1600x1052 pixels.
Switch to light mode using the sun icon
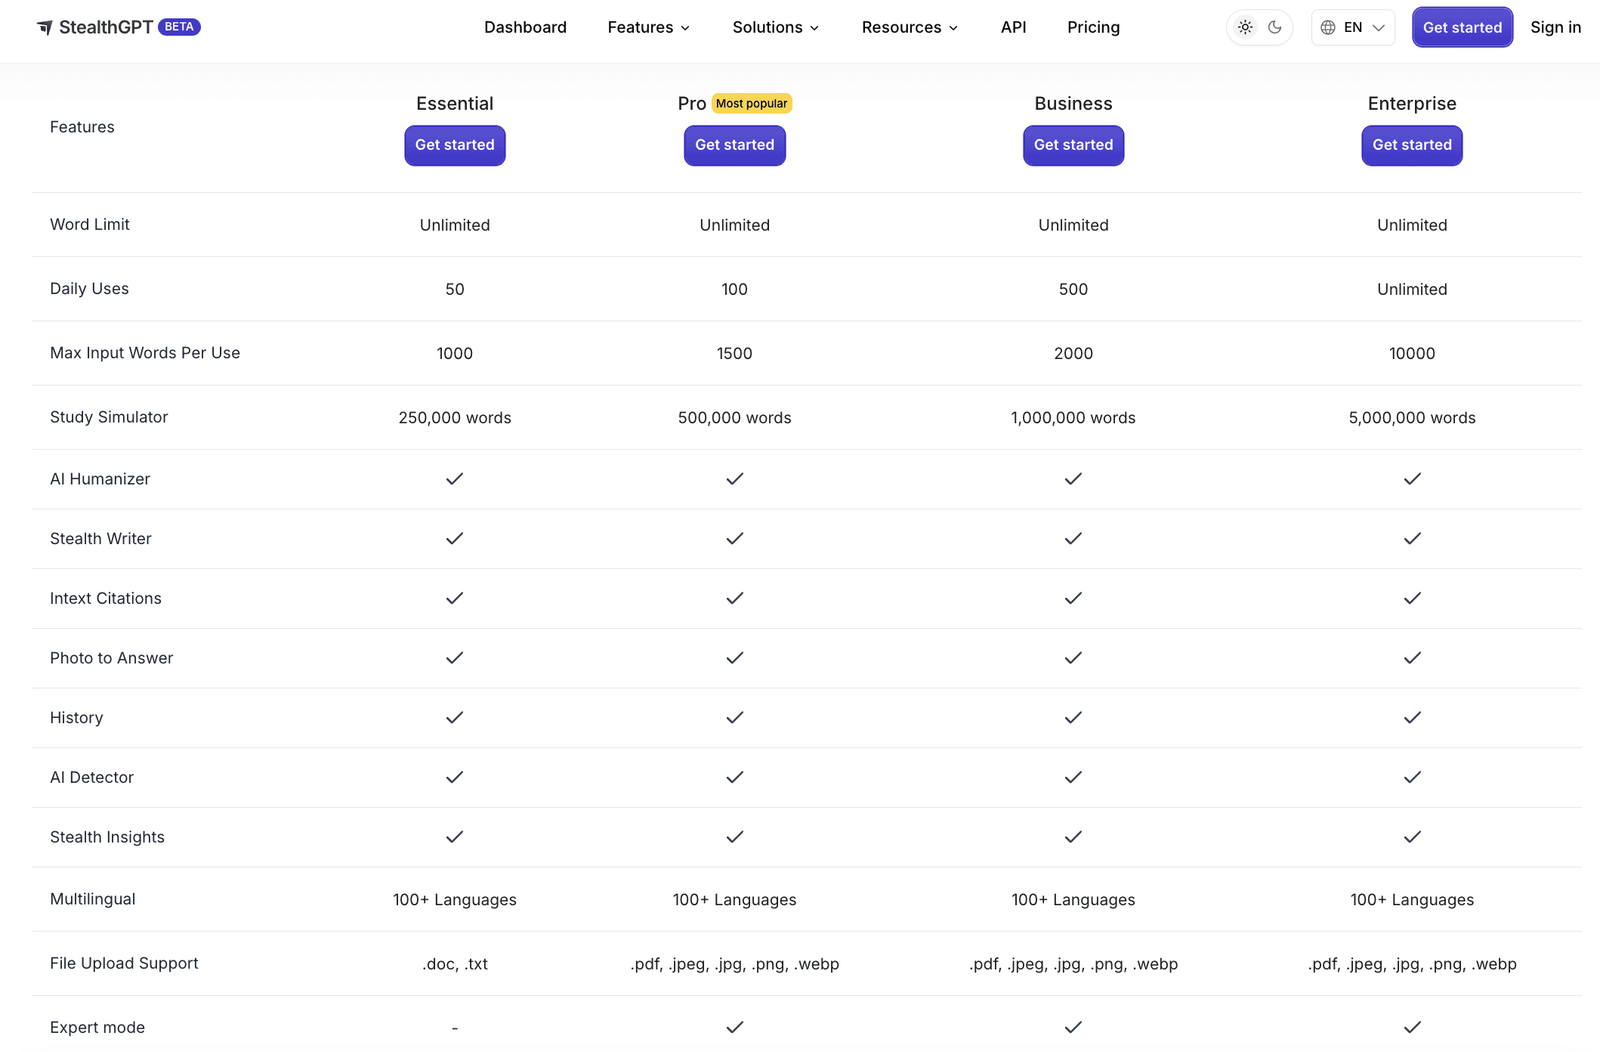tap(1245, 27)
